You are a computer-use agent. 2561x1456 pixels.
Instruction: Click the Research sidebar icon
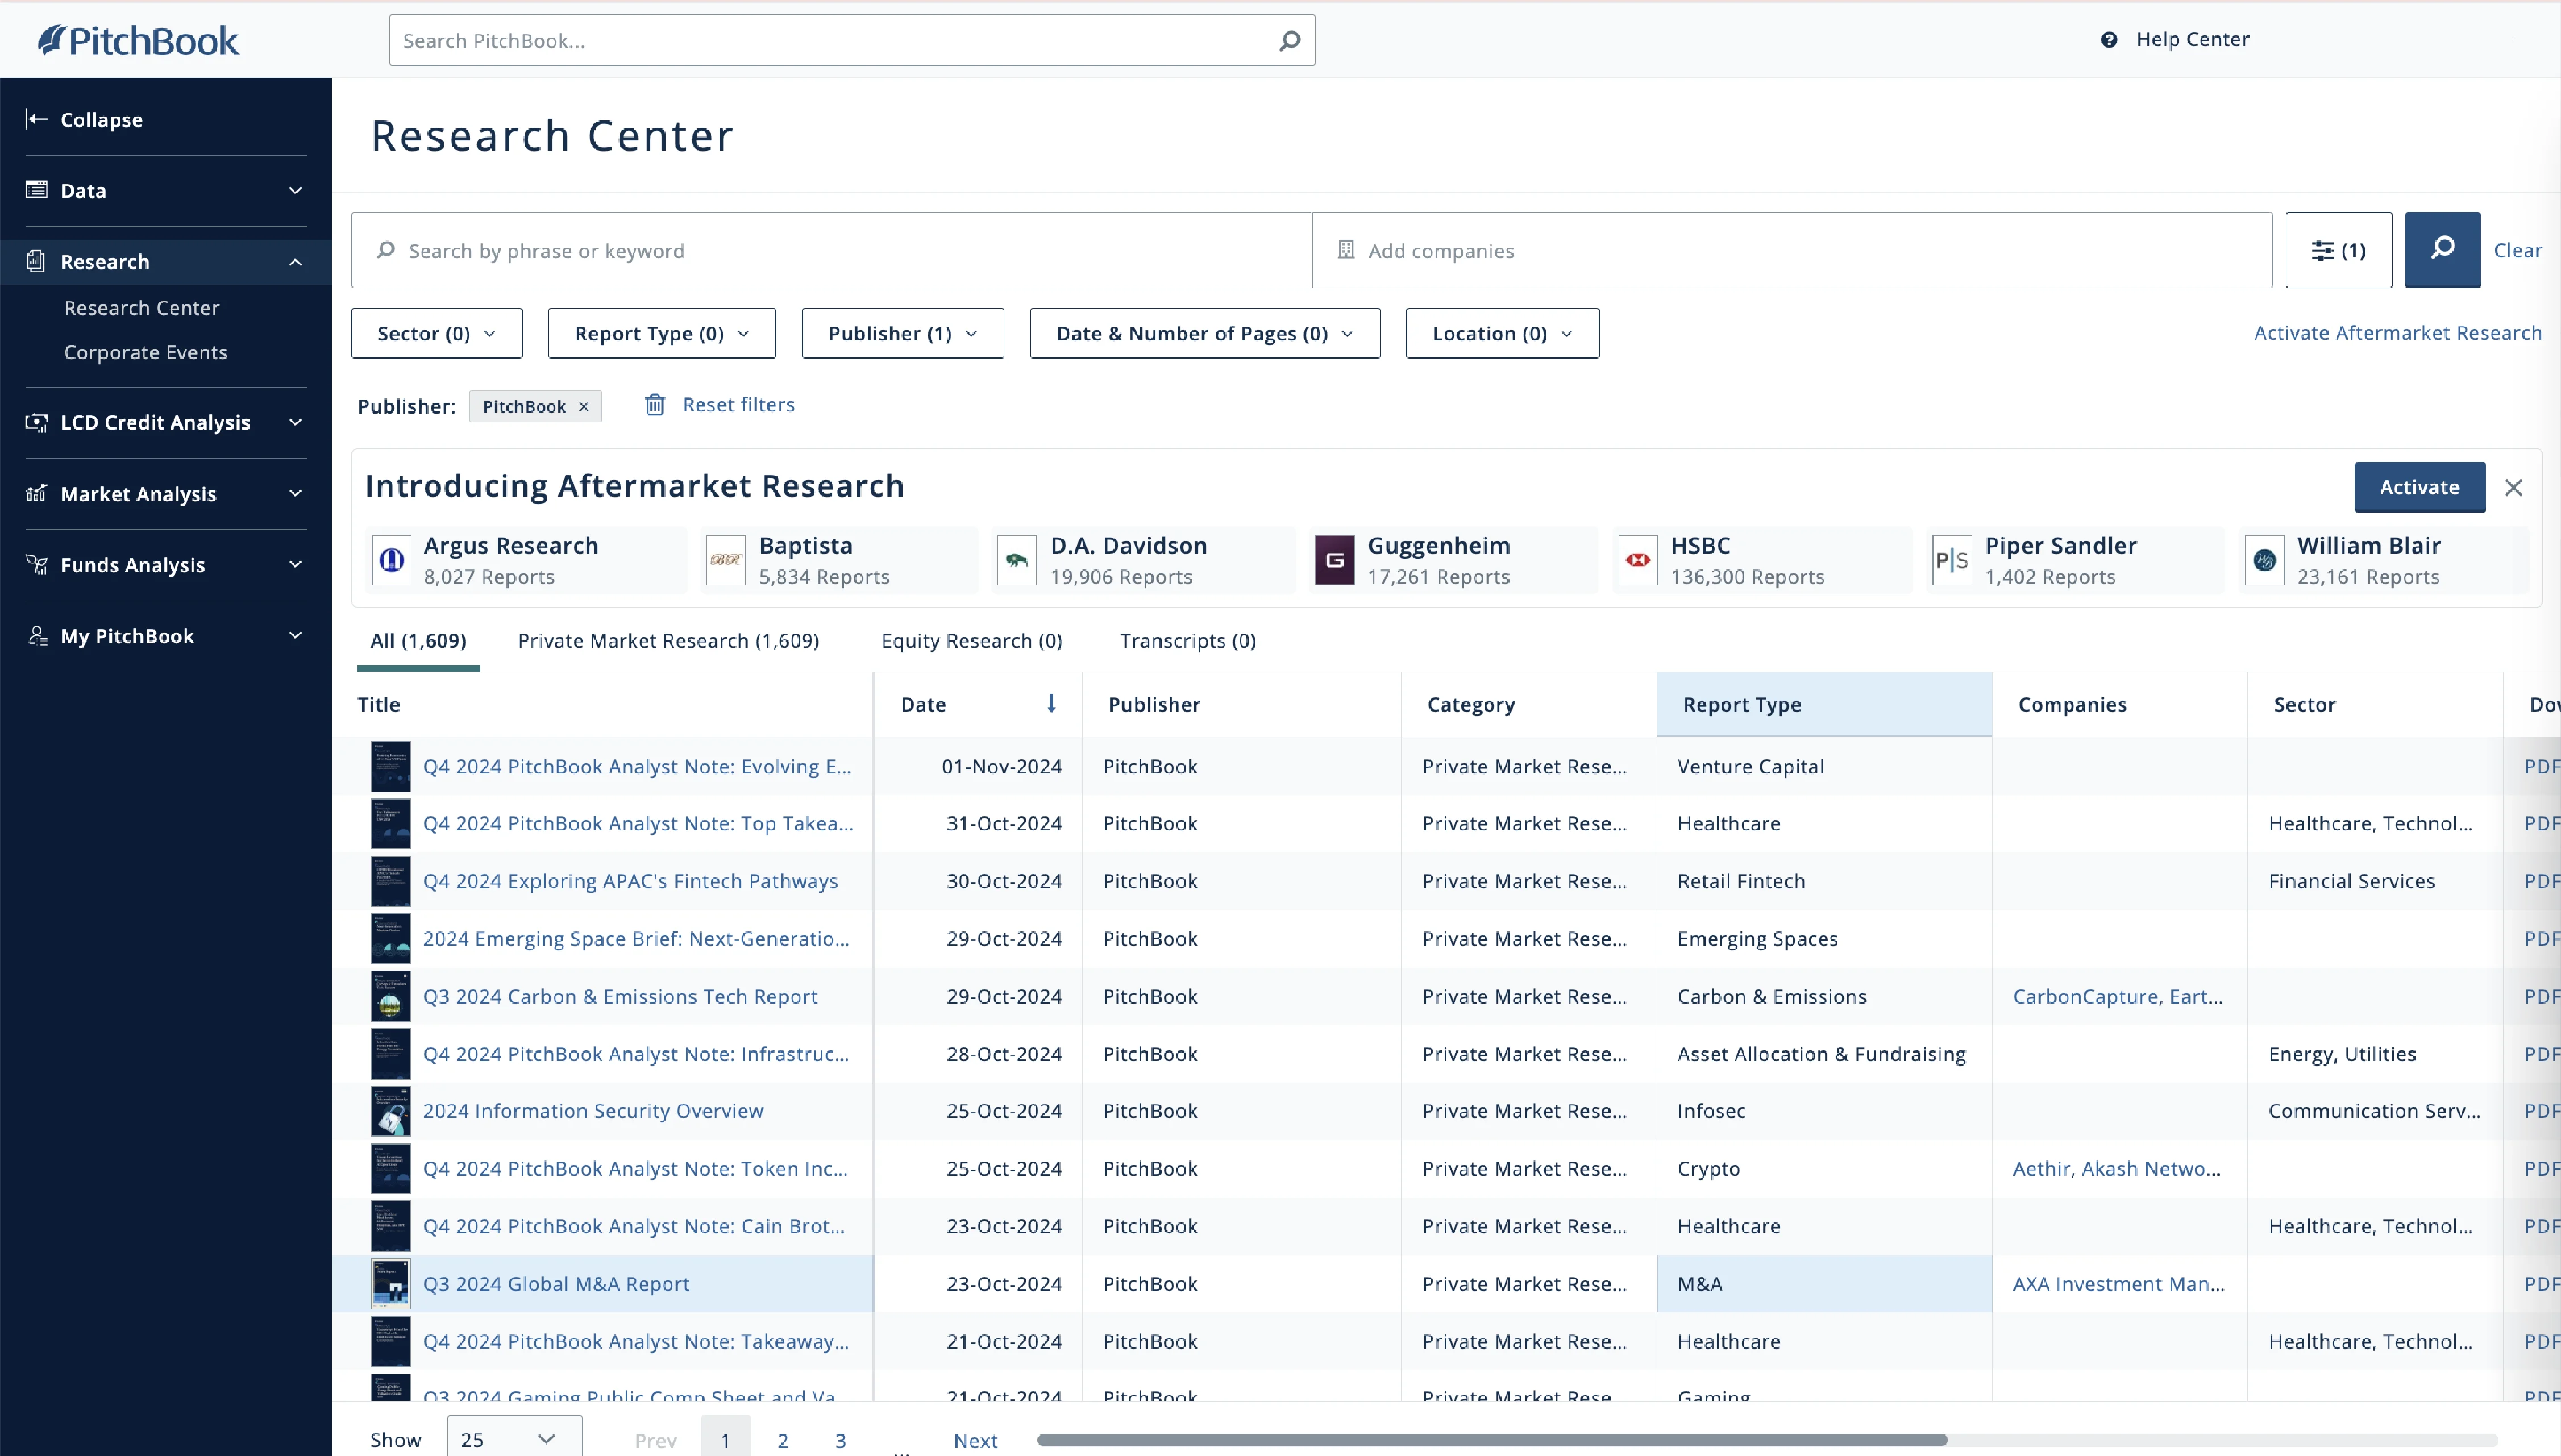coord(37,261)
